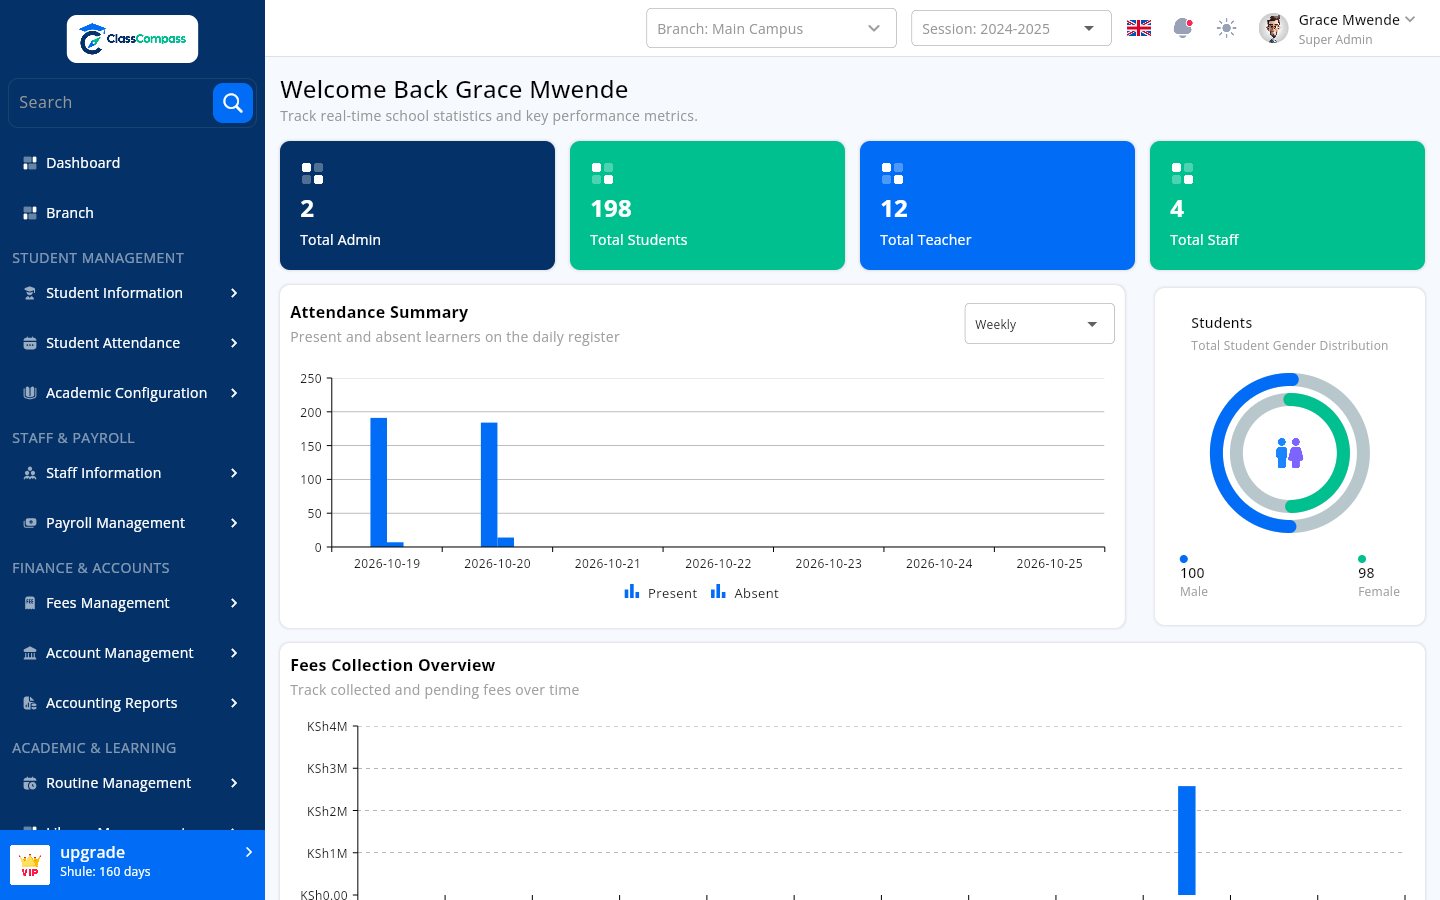
Task: Toggle the light/dark theme sun icon
Action: click(x=1227, y=28)
